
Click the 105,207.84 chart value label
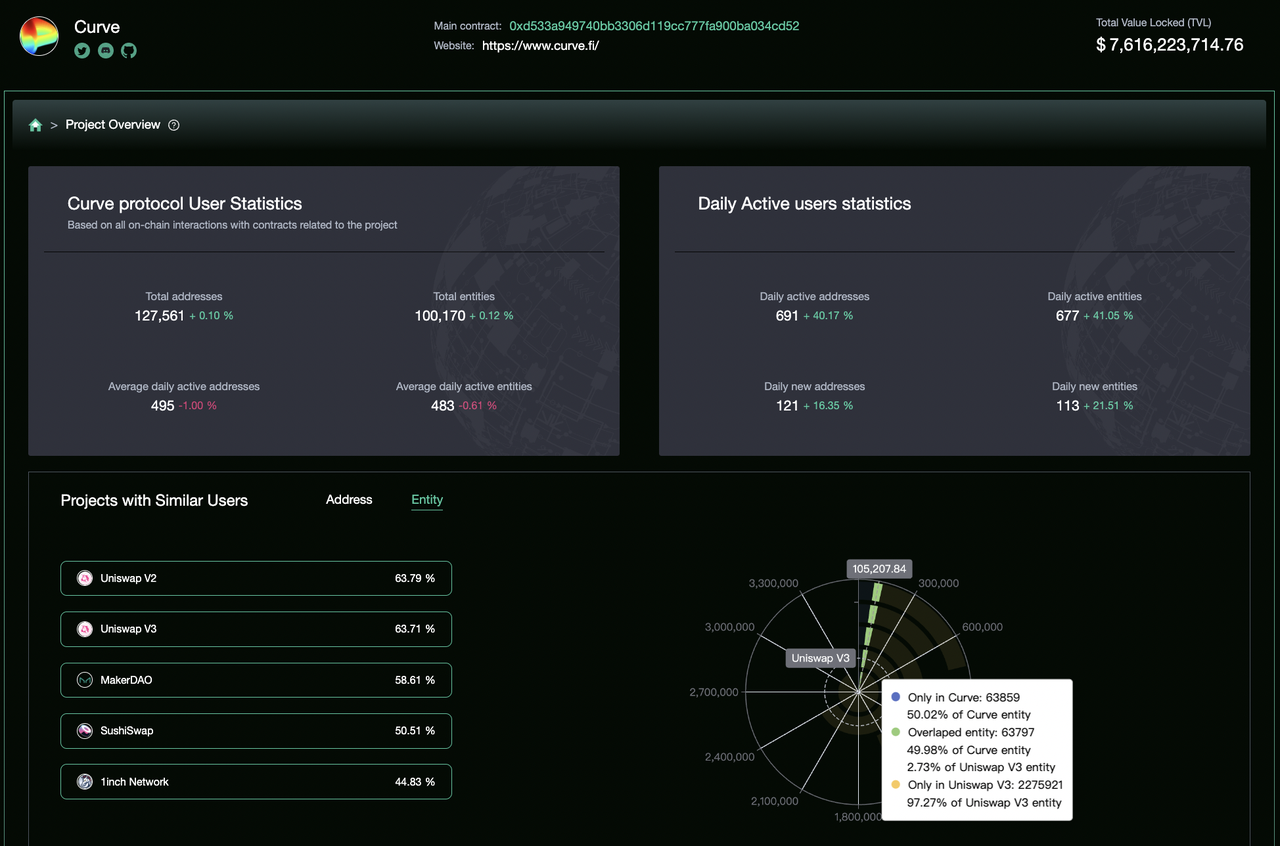pyautogui.click(x=879, y=569)
